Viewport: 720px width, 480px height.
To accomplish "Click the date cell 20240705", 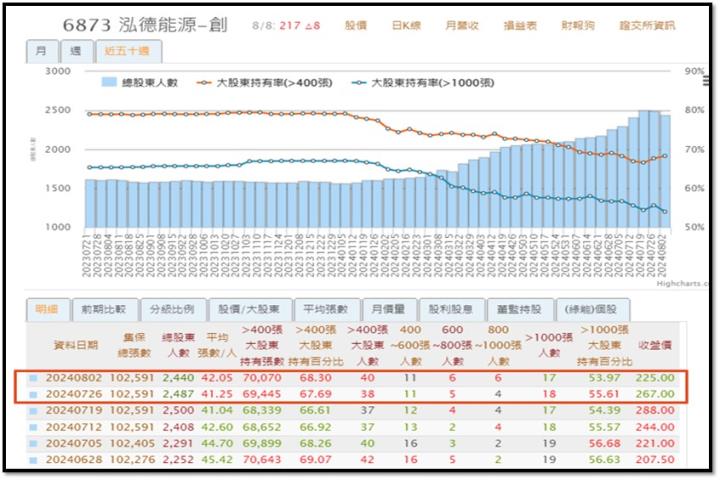I will pos(73,444).
